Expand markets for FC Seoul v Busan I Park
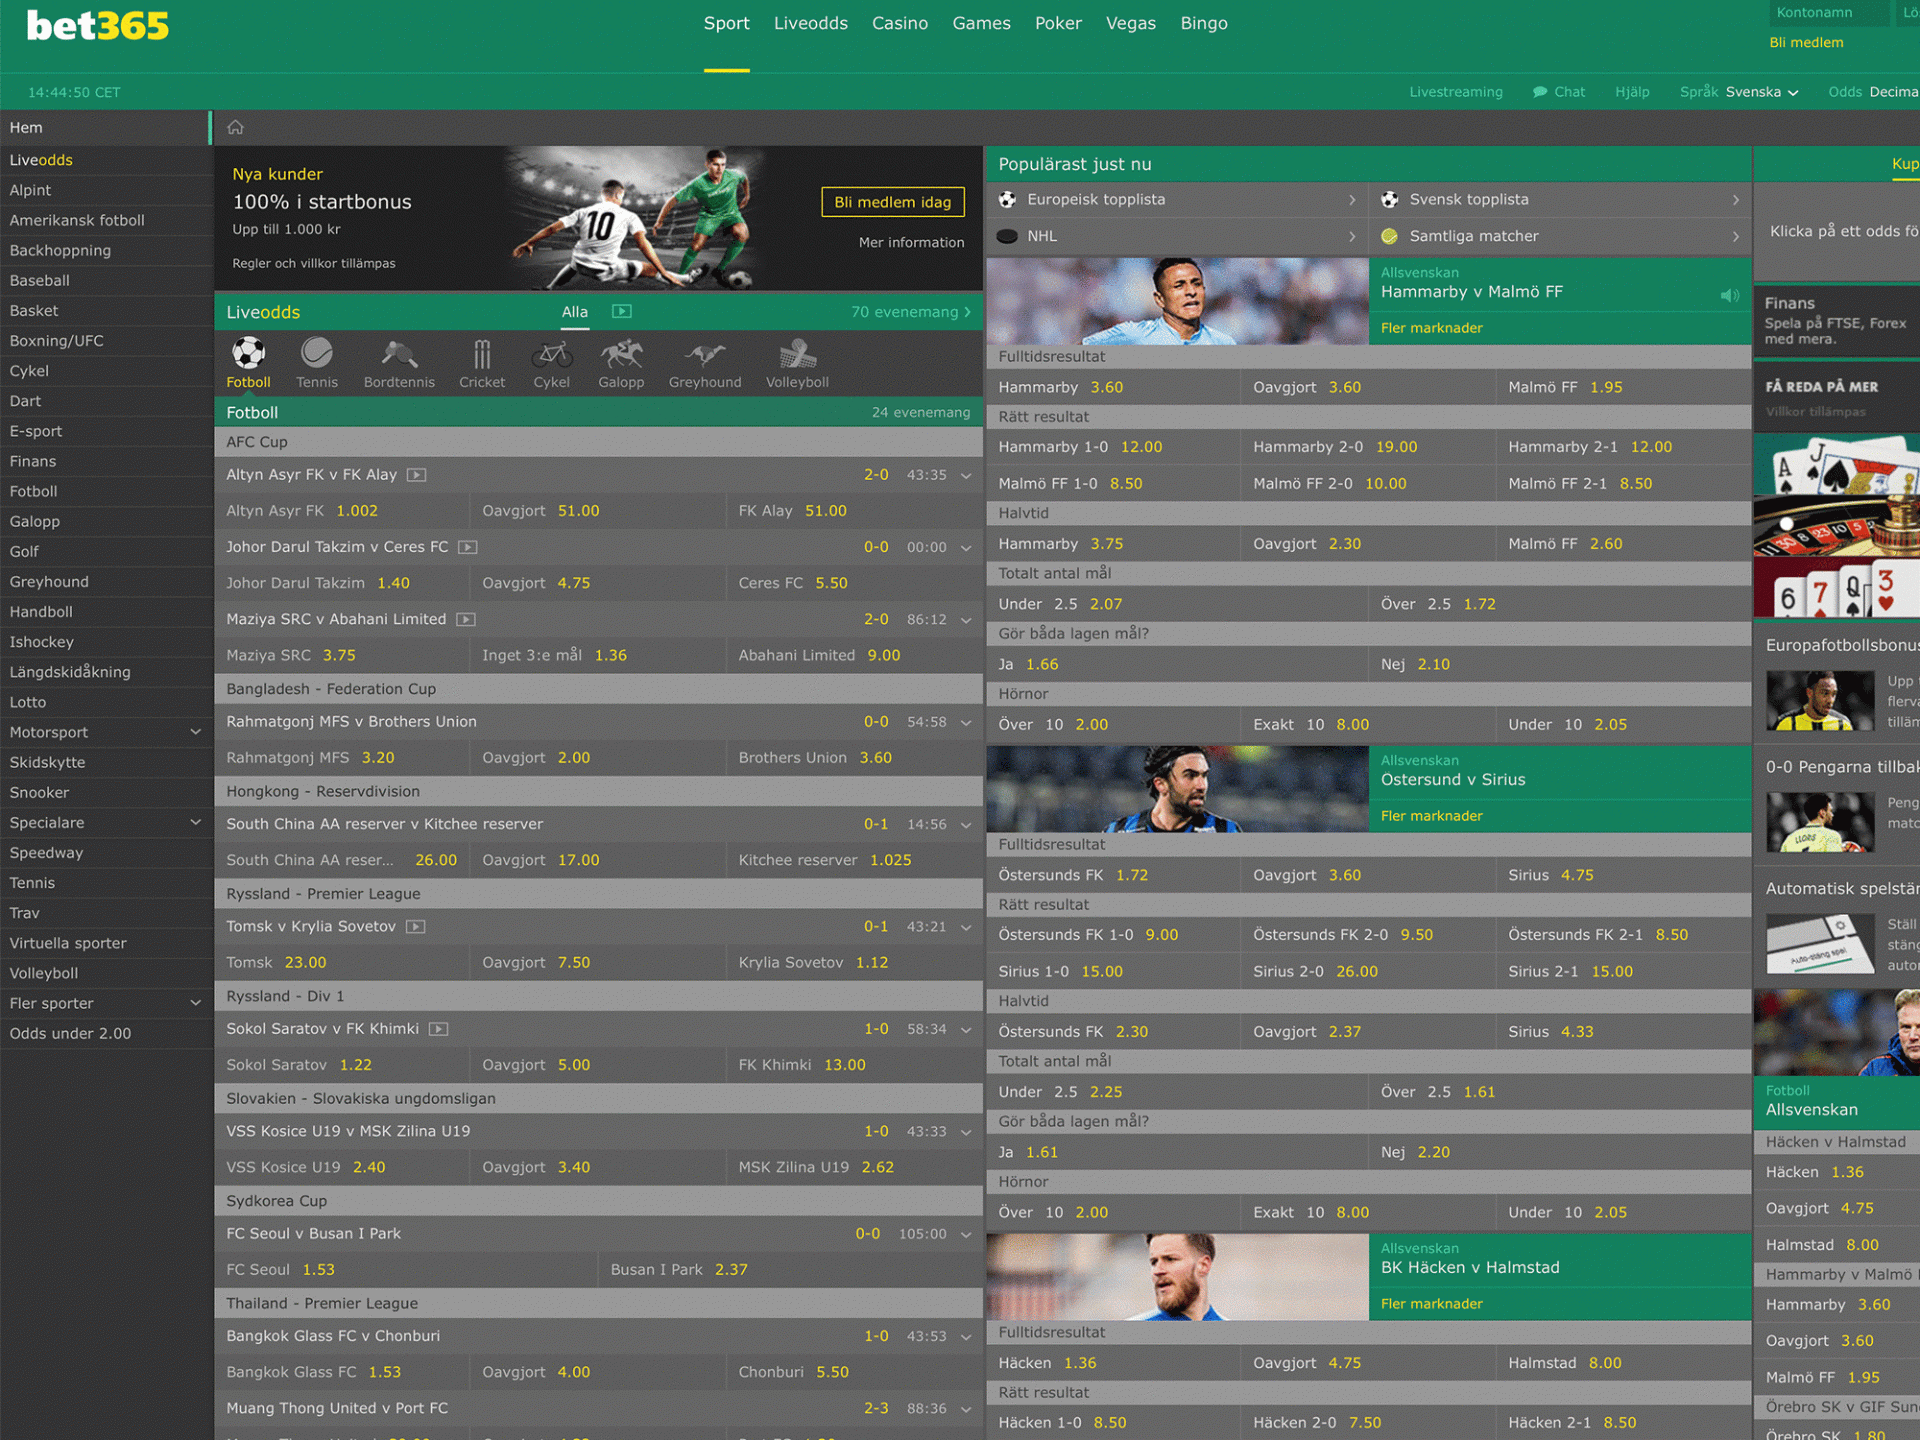This screenshot has width=1920, height=1440. 966,1235
